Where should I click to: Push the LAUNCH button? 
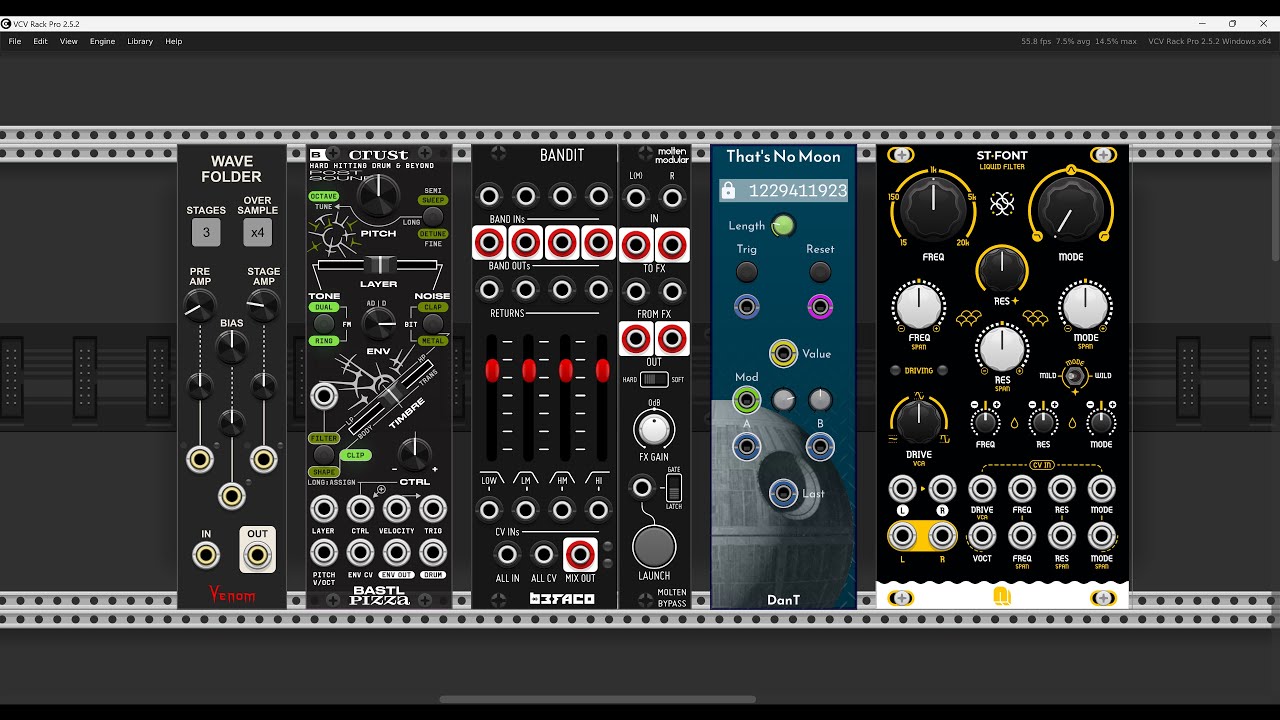point(653,547)
